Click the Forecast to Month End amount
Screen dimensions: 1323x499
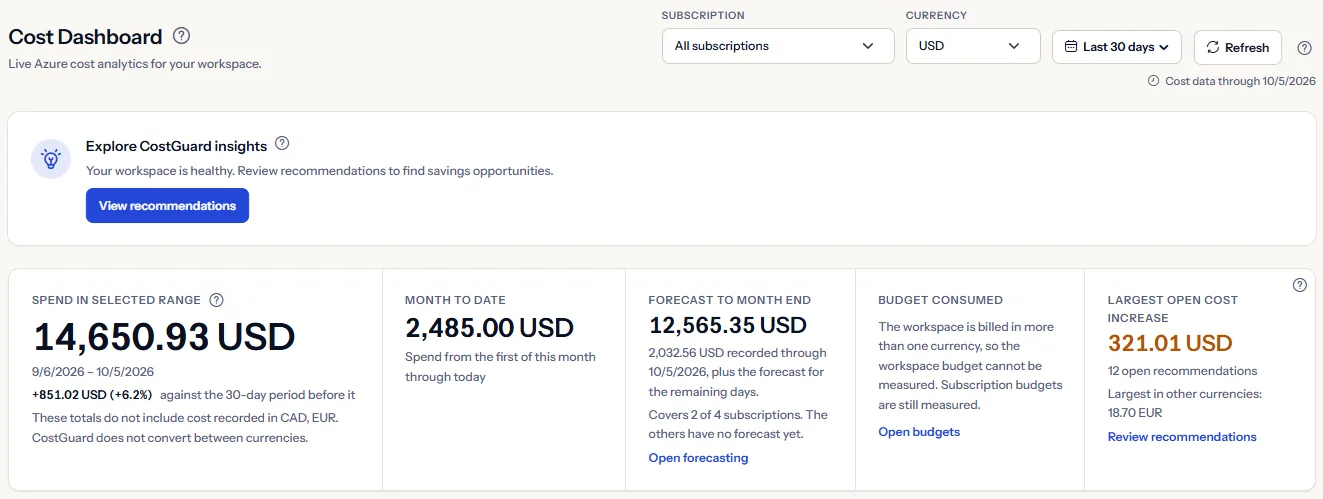coord(727,326)
